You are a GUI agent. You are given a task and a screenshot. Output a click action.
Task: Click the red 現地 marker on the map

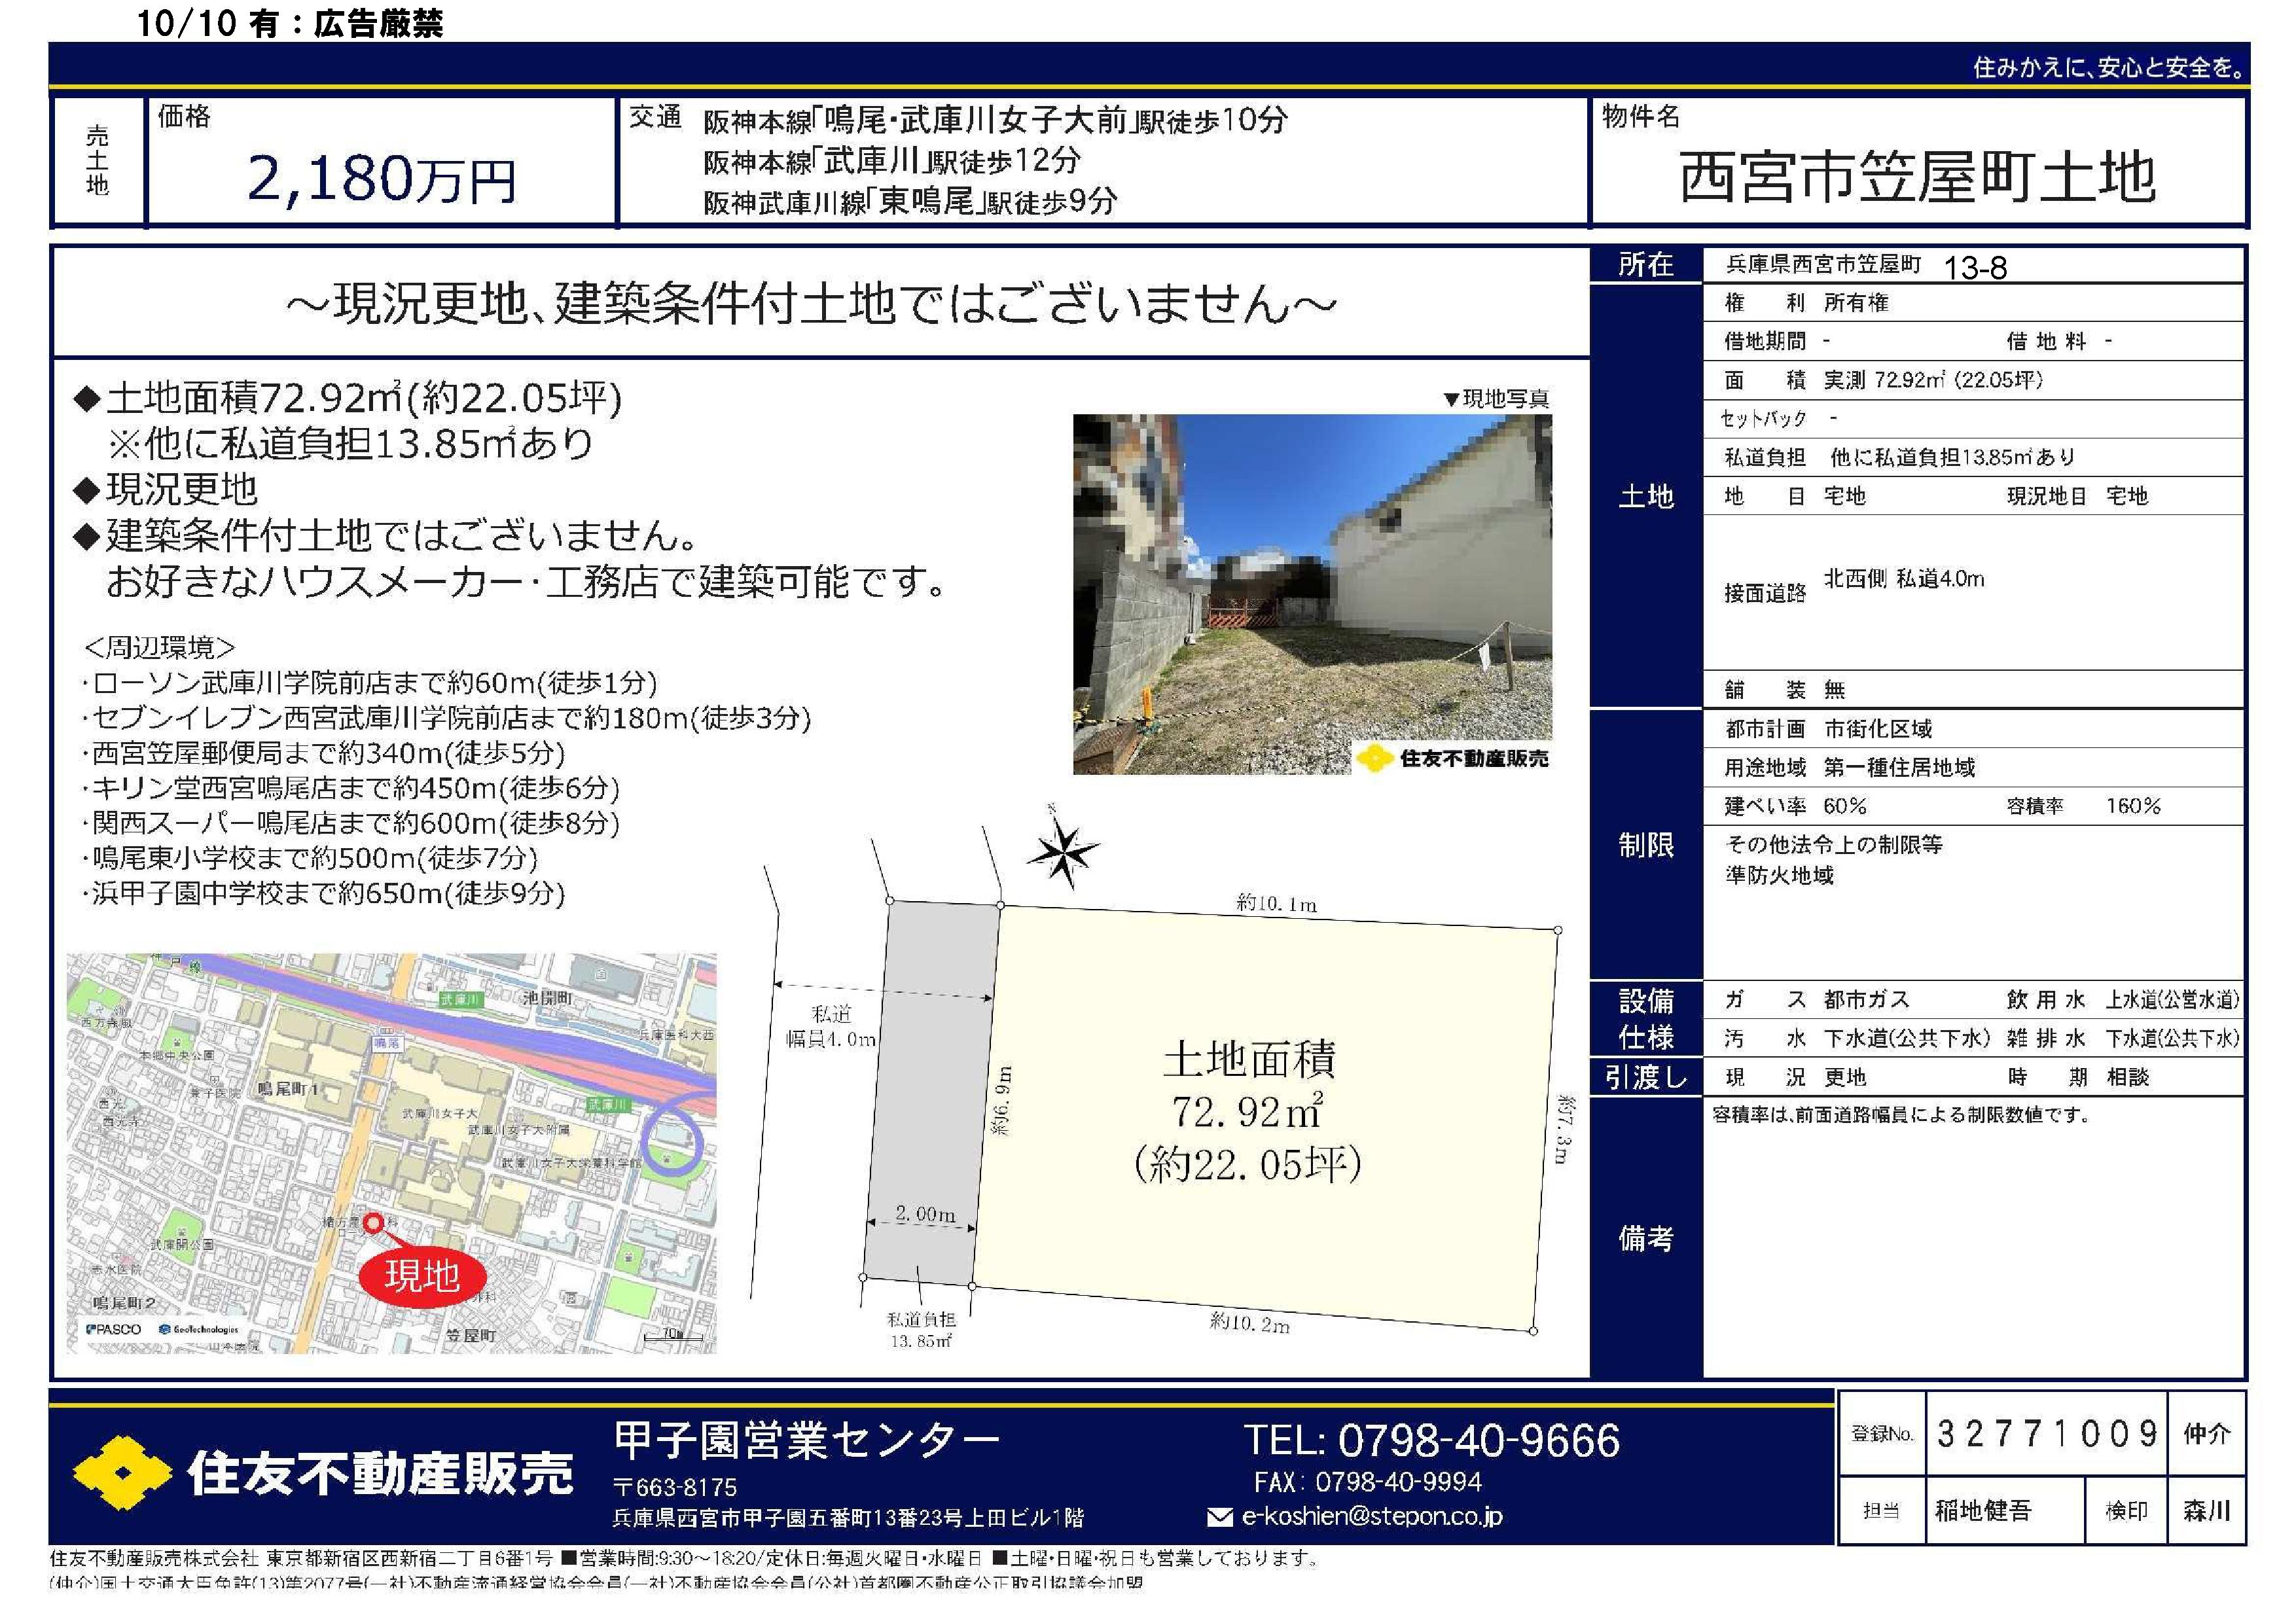(x=422, y=1276)
